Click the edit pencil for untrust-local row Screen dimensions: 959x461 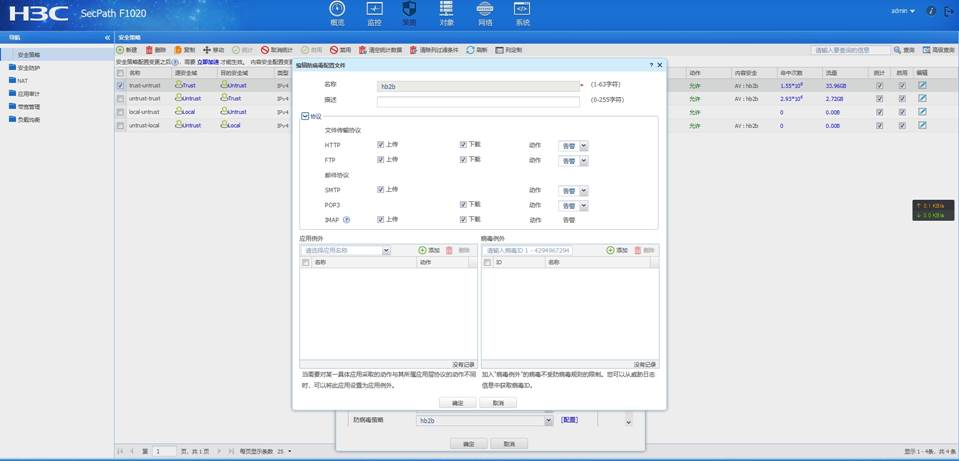click(922, 125)
